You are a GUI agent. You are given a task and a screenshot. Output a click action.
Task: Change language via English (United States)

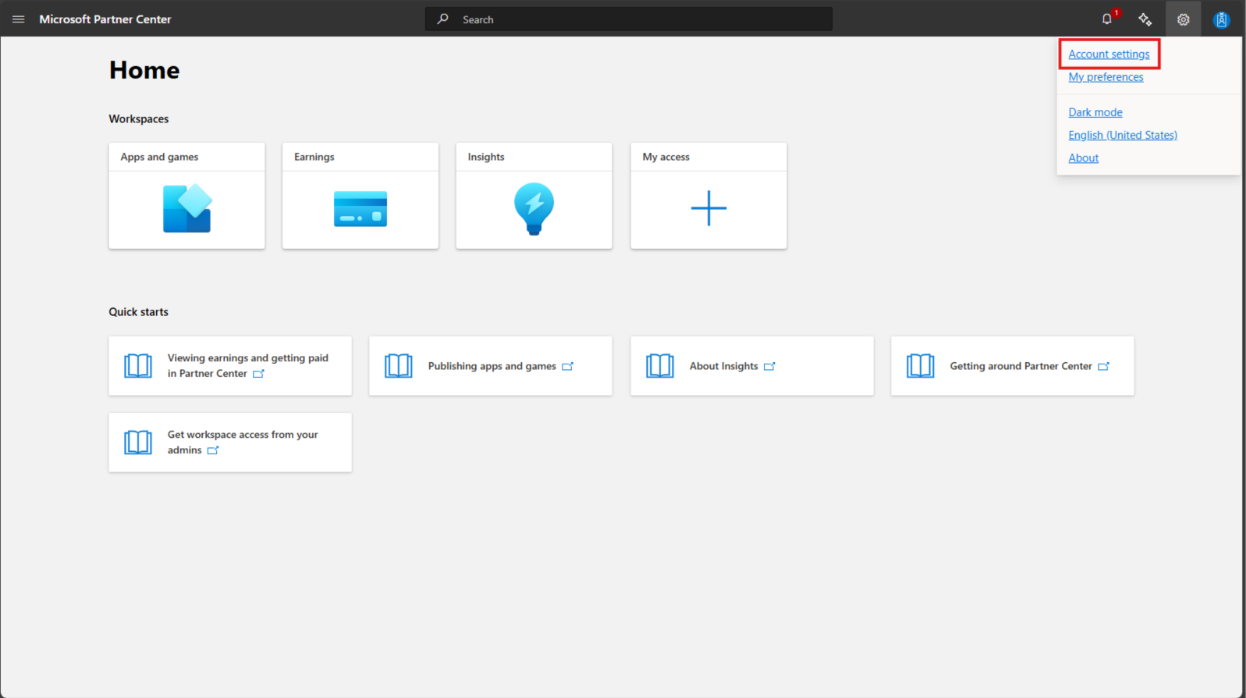[x=1122, y=134]
